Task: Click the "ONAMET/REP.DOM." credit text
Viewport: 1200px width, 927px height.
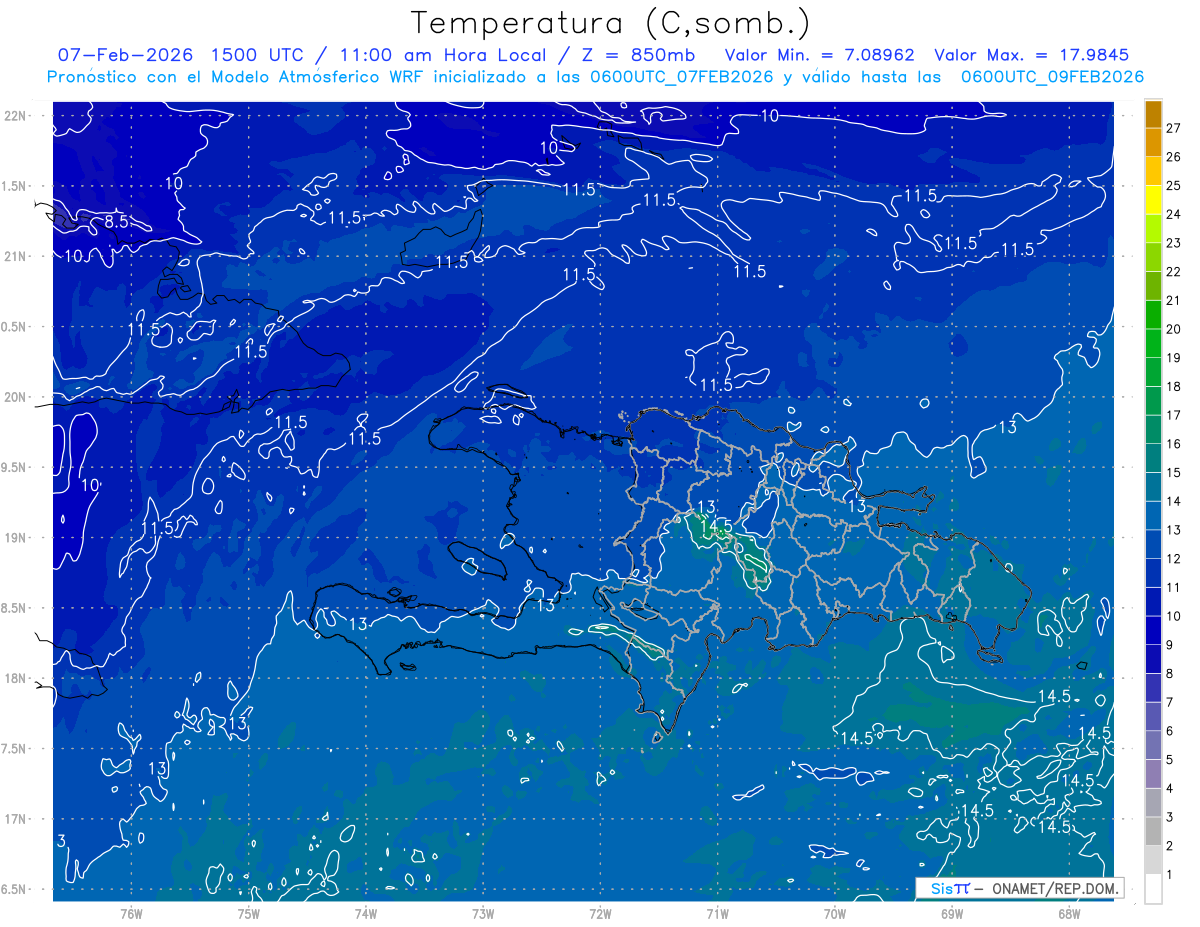Action: pos(1056,888)
